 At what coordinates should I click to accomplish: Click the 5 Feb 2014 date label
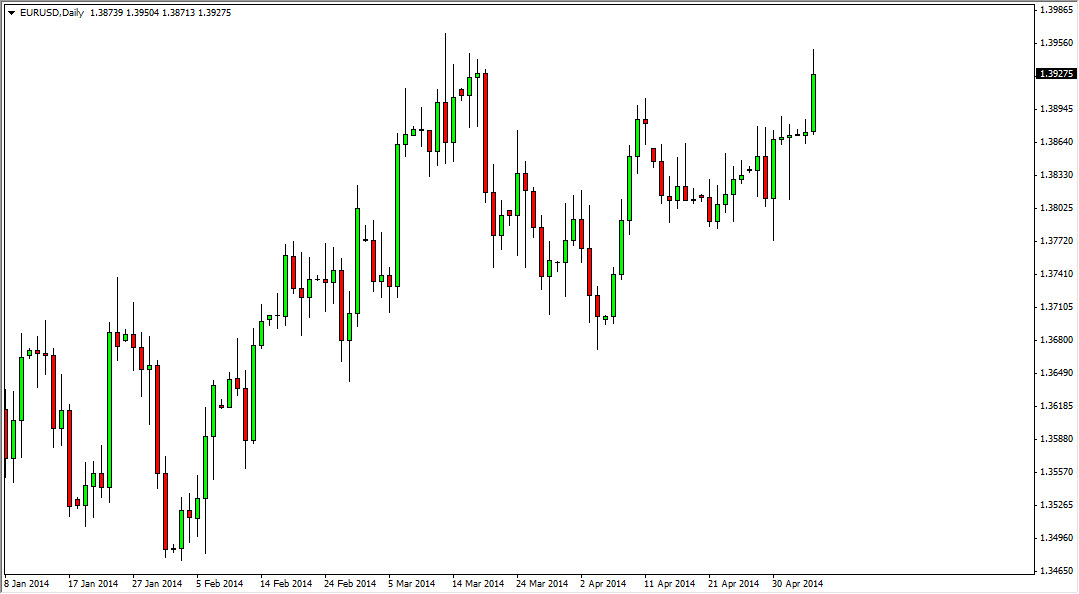pyautogui.click(x=221, y=584)
